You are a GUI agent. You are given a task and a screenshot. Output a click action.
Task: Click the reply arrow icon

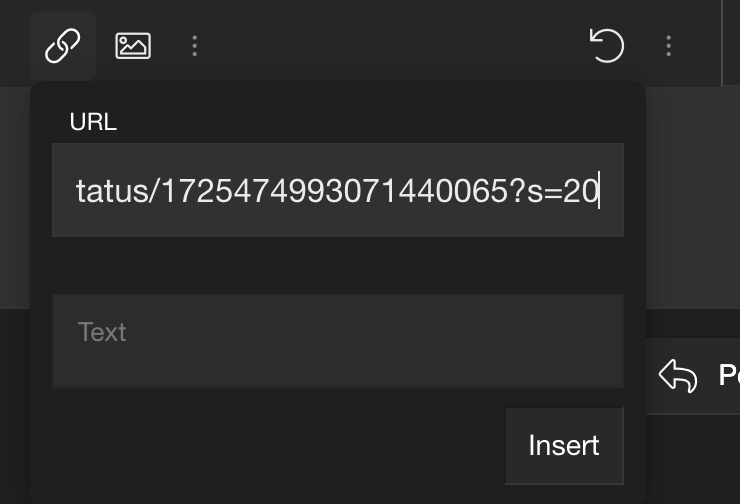click(678, 376)
